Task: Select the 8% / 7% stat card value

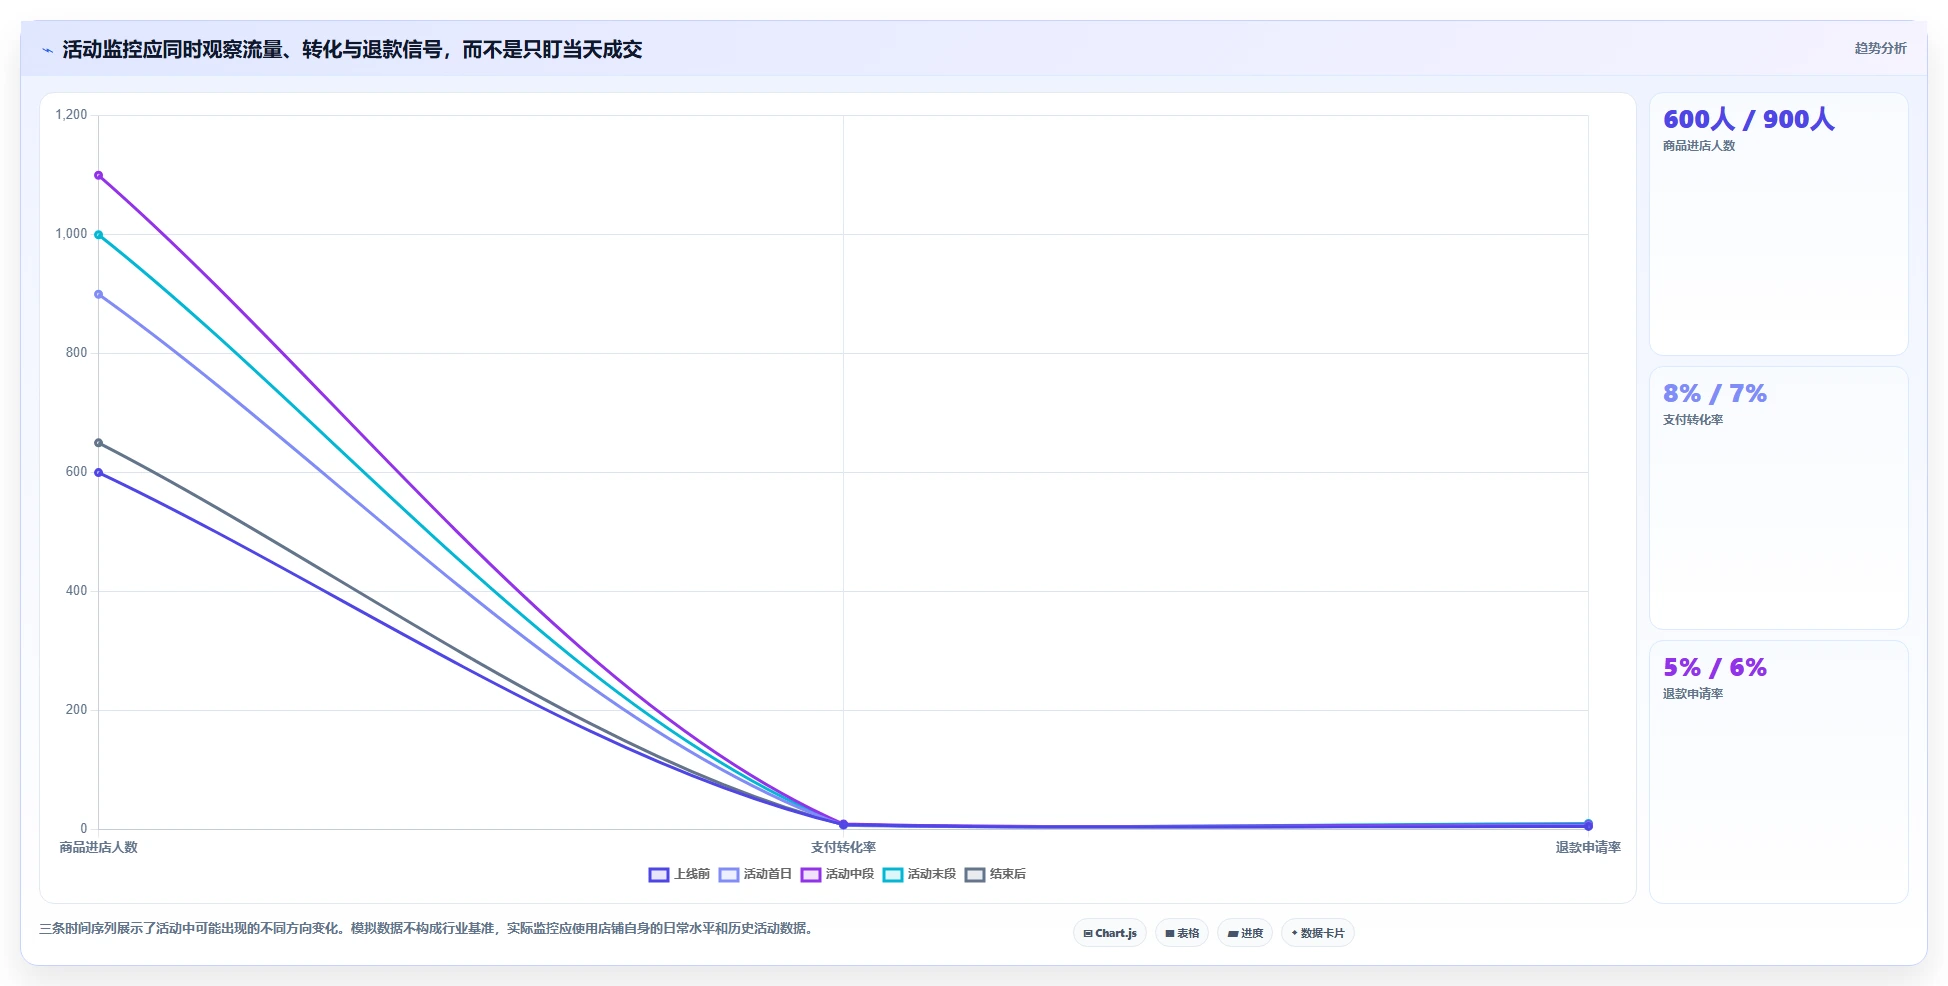Action: tap(1715, 393)
